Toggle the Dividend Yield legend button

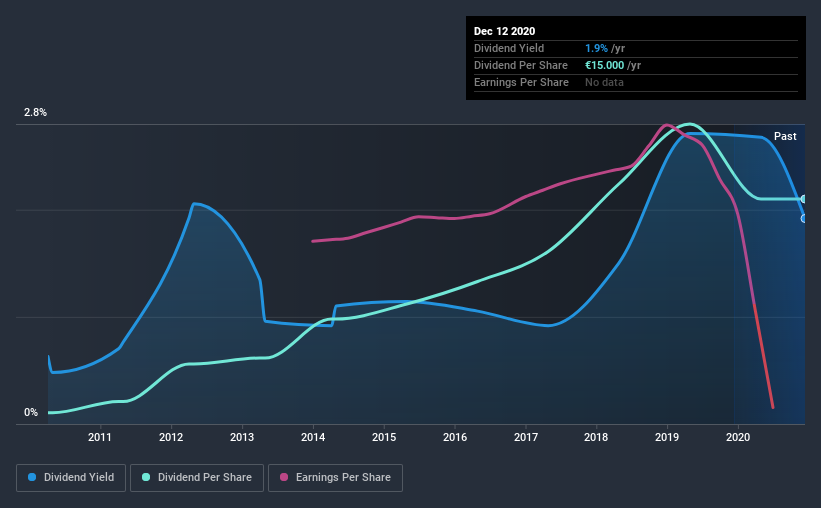(x=71, y=478)
